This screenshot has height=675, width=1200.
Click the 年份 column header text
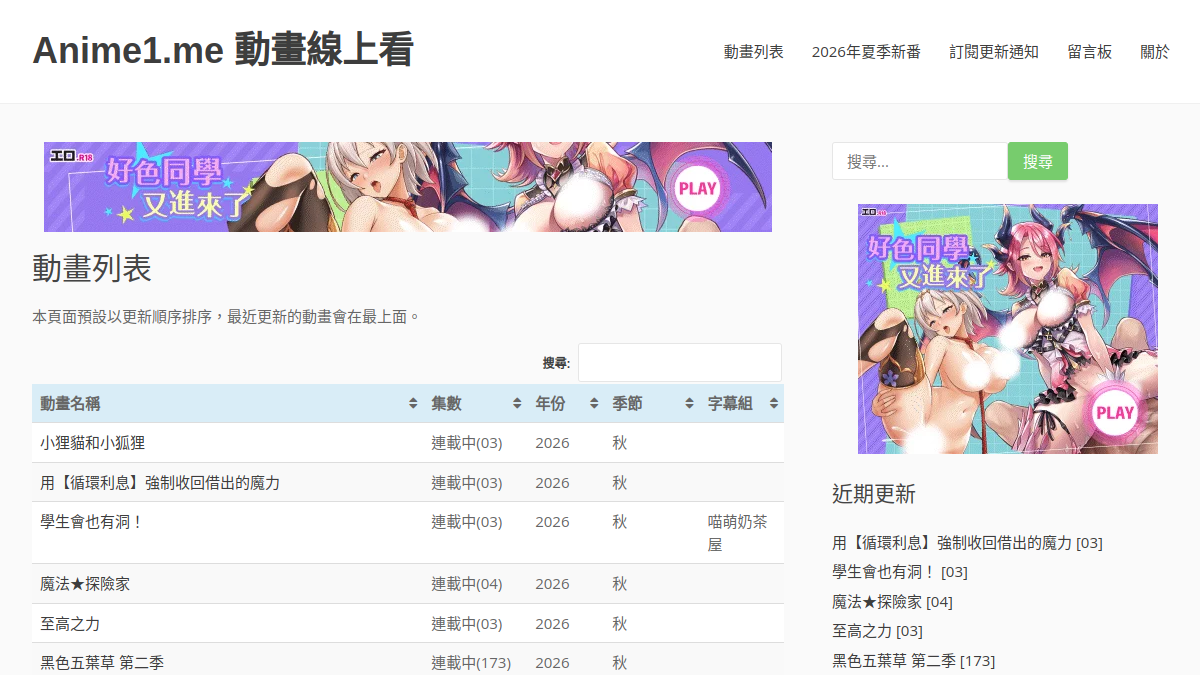pyautogui.click(x=550, y=404)
